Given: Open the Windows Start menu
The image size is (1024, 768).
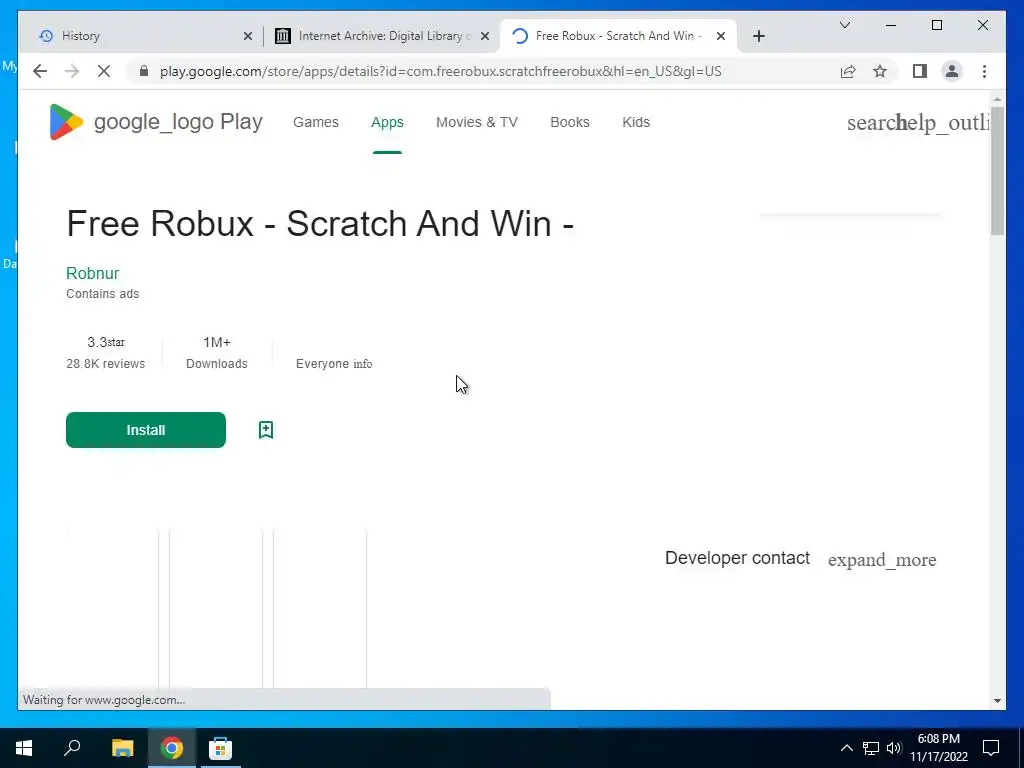Looking at the screenshot, I should 24,748.
